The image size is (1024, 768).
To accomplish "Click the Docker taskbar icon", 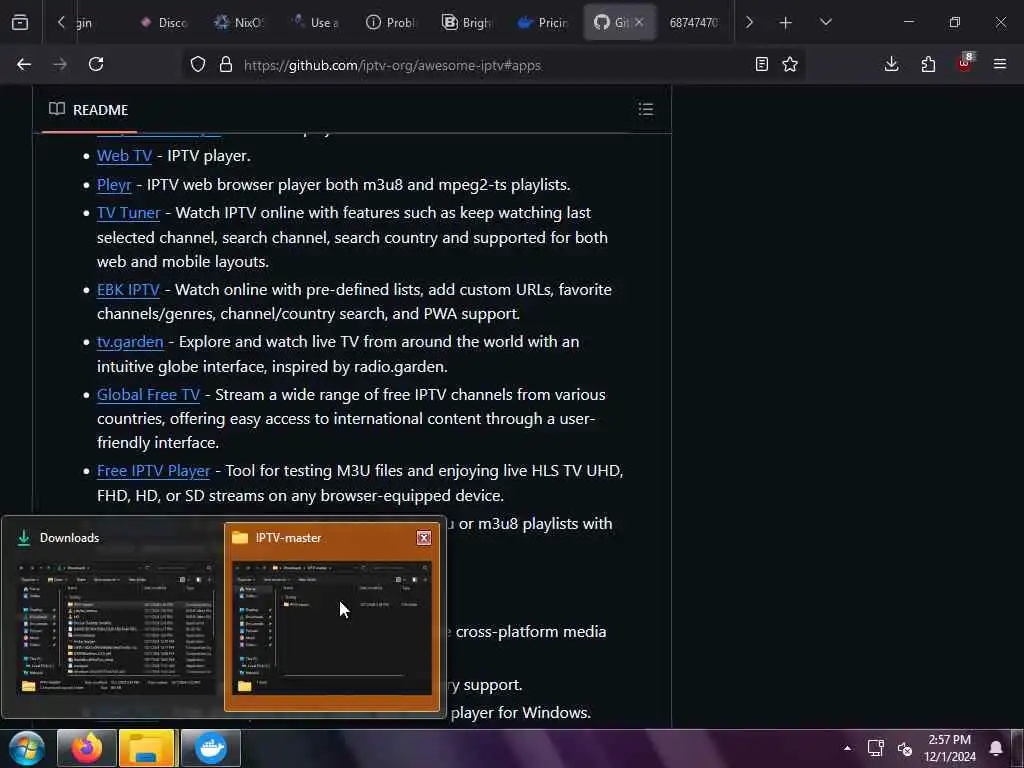I will click(x=210, y=748).
